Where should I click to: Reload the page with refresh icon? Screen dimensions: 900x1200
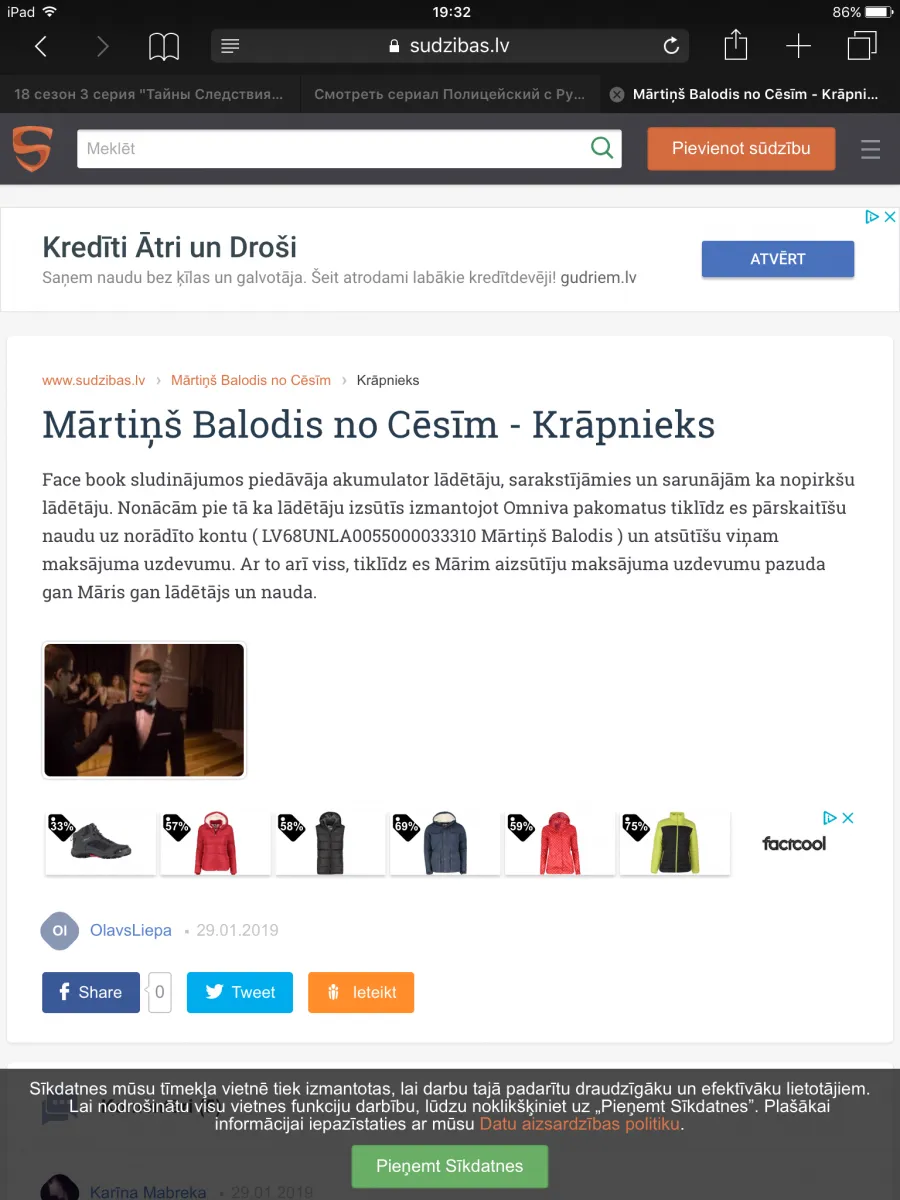671,46
